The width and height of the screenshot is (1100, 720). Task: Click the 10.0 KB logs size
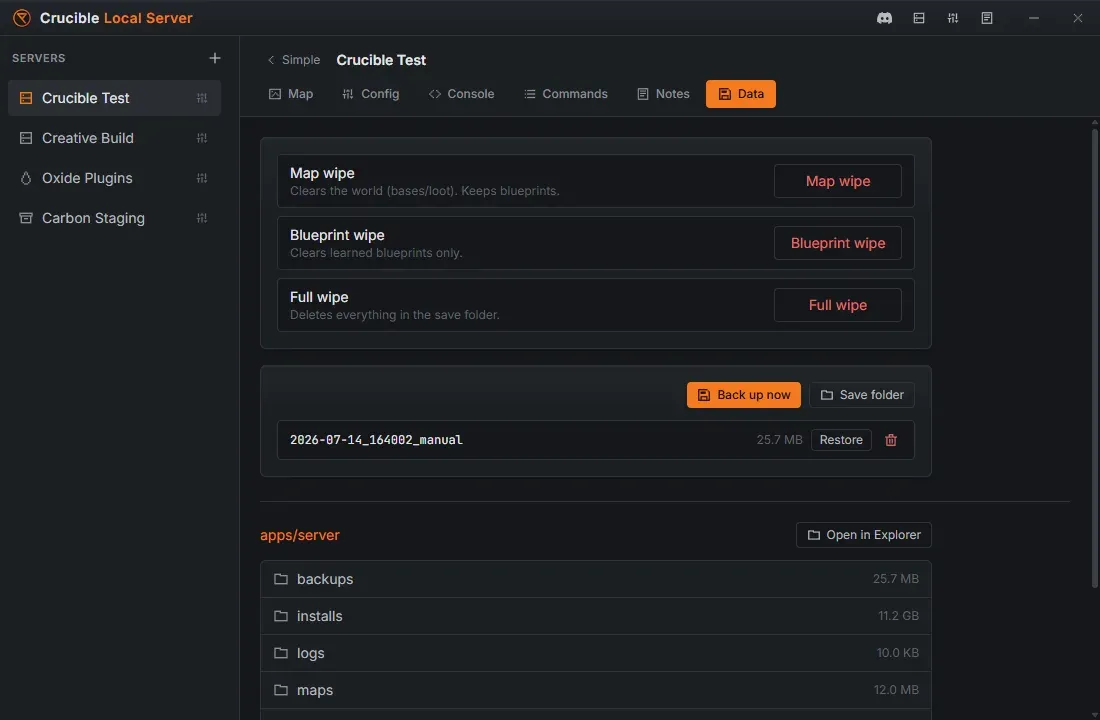[897, 653]
